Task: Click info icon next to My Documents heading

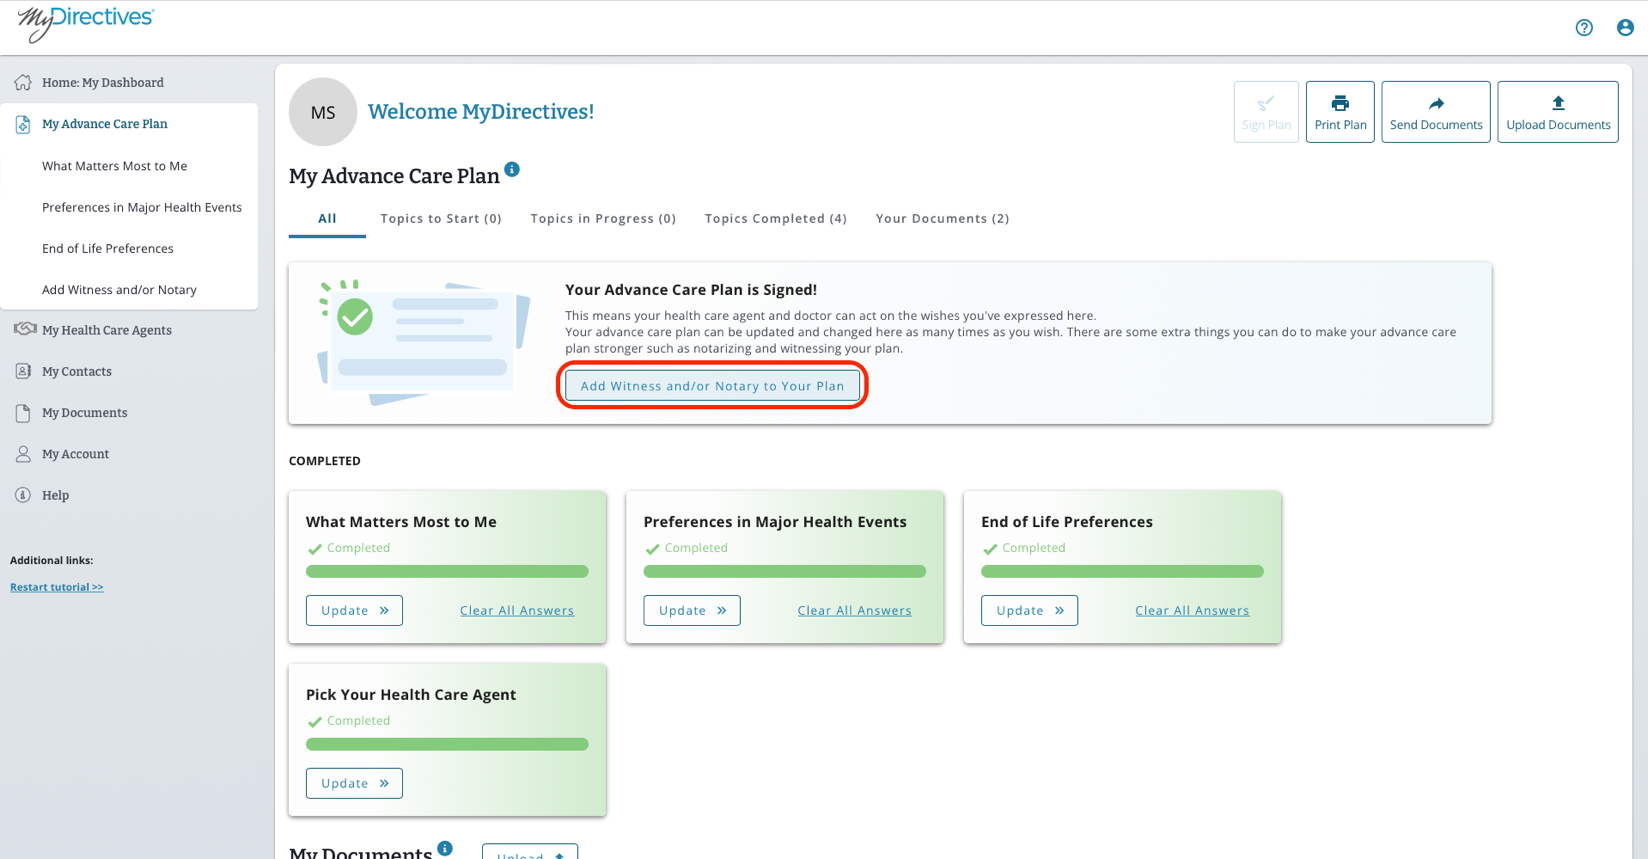Action: pos(445,848)
